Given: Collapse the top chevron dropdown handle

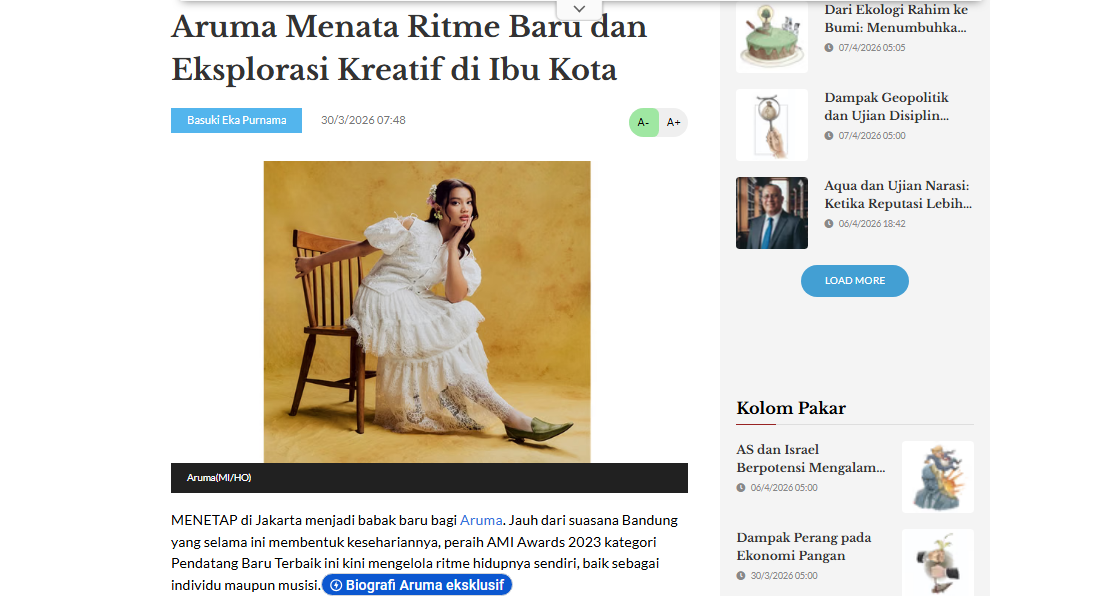Looking at the screenshot, I should pos(579,9).
